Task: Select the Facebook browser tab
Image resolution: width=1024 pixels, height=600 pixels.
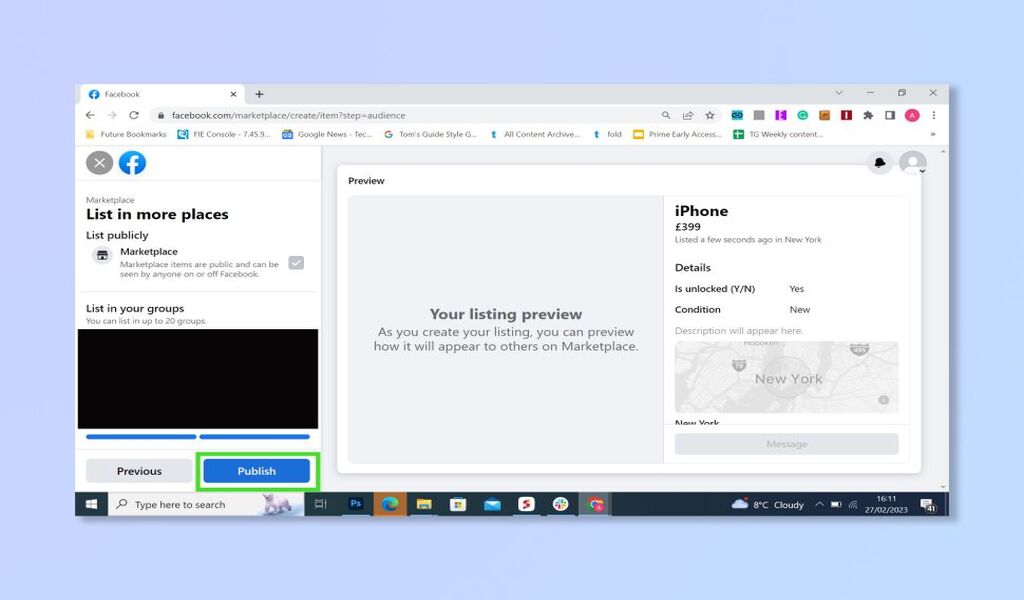Action: coord(162,94)
